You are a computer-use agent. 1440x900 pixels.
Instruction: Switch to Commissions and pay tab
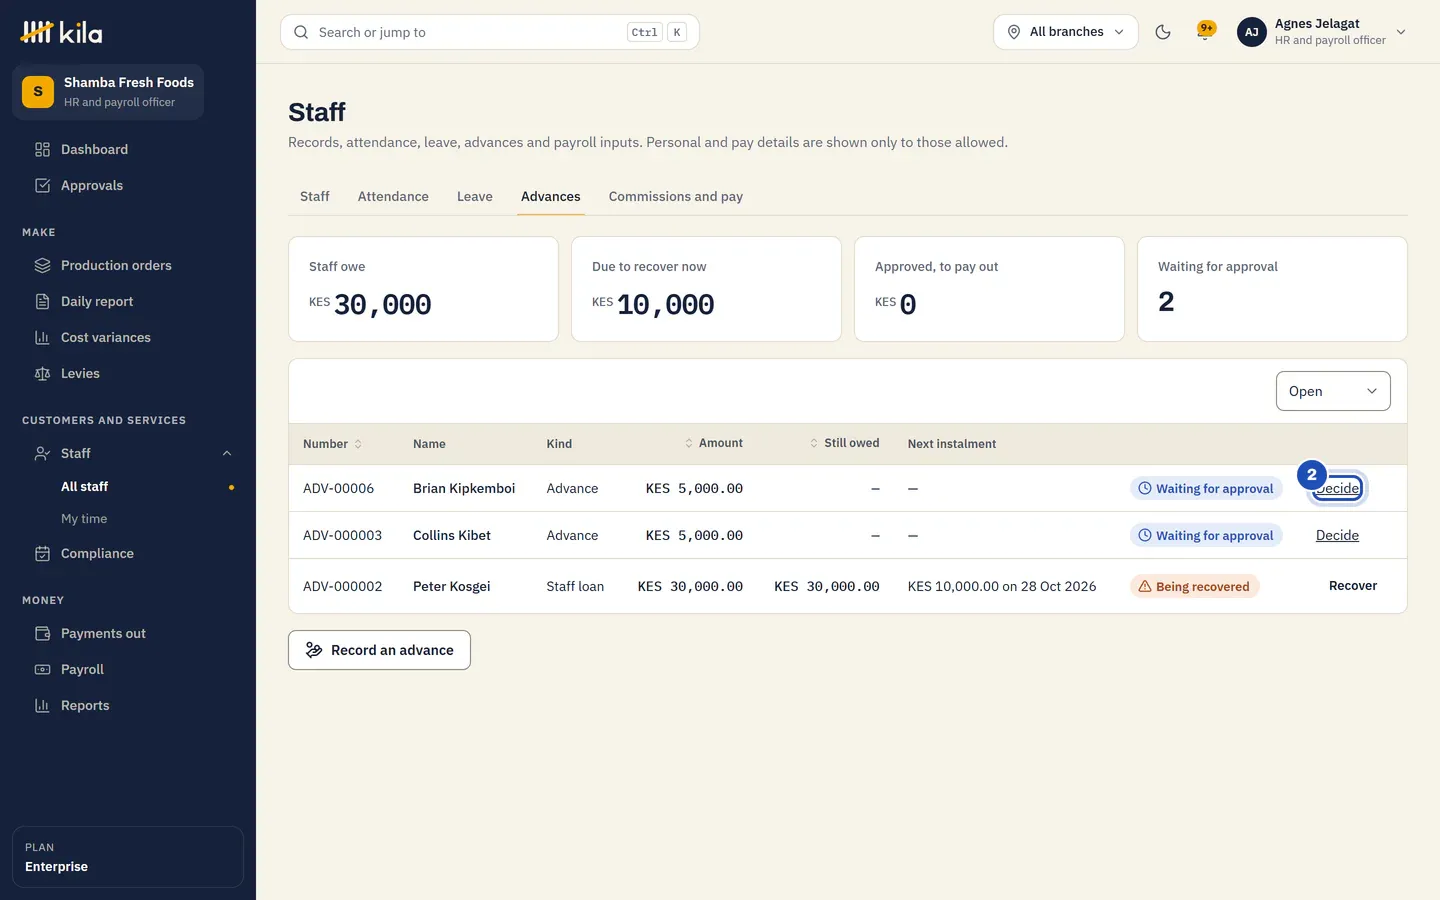[x=676, y=196]
